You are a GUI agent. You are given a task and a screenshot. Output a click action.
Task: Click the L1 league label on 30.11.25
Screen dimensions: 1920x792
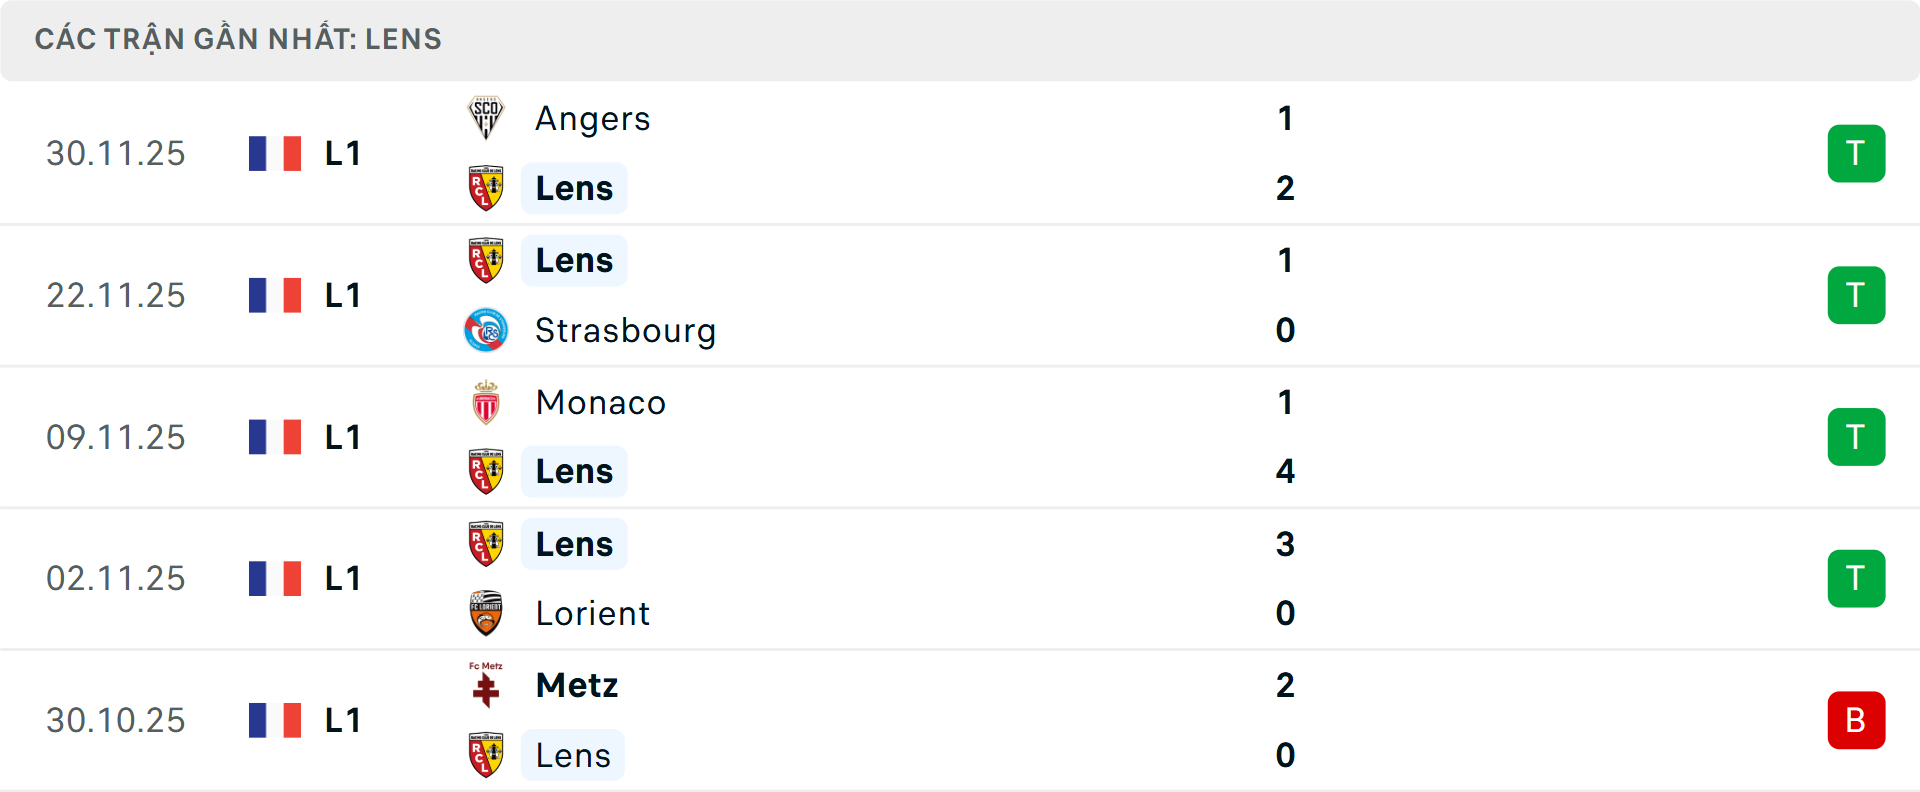point(343,153)
